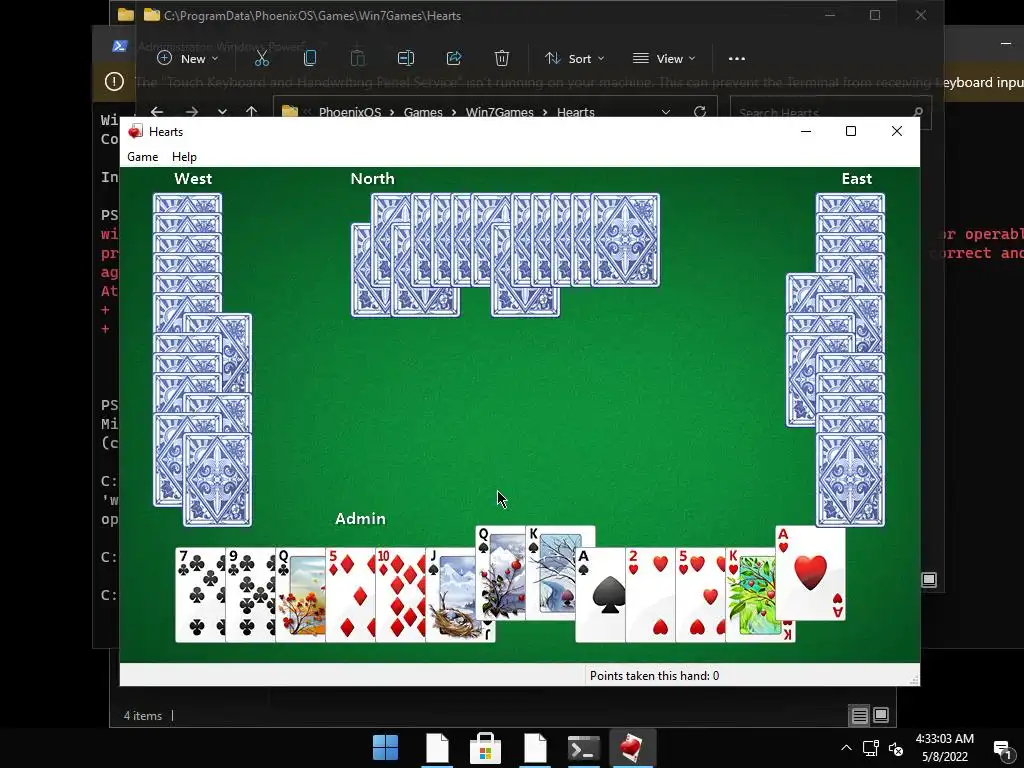Switch to large icons view in File Explorer
Screen dimensions: 1024x768
click(x=881, y=716)
